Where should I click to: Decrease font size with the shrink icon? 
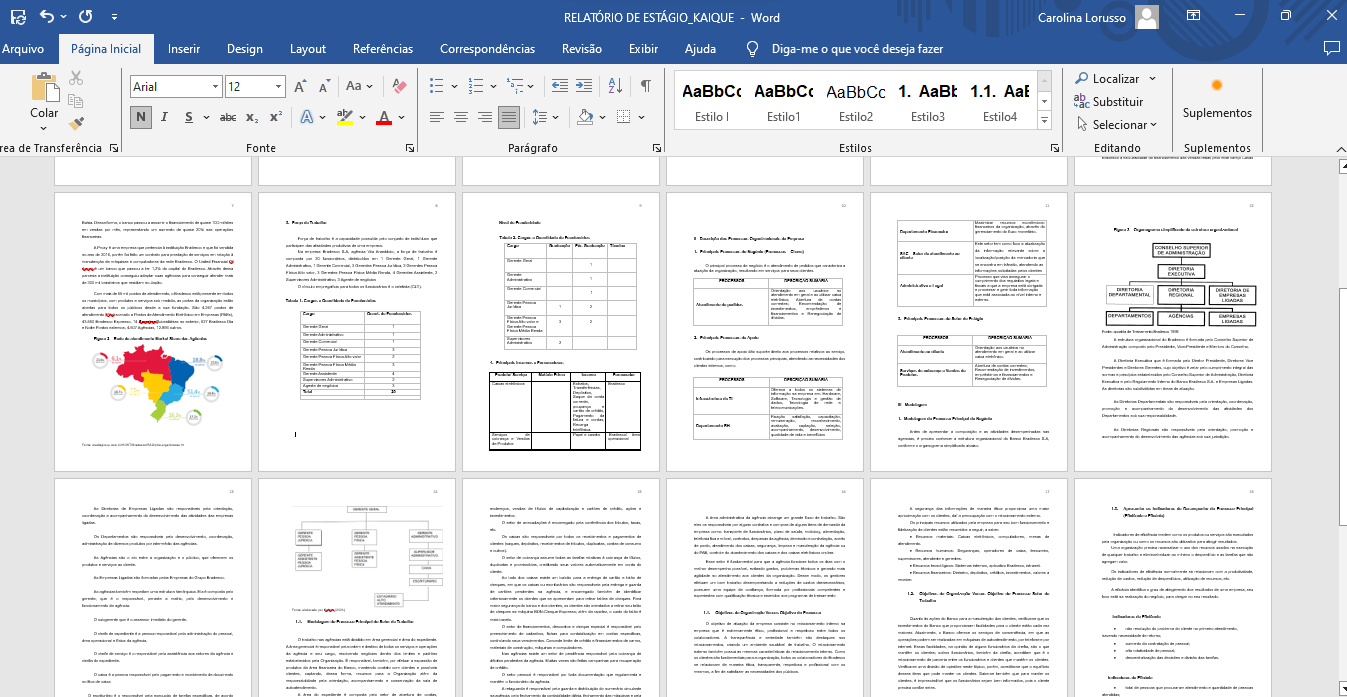322,87
